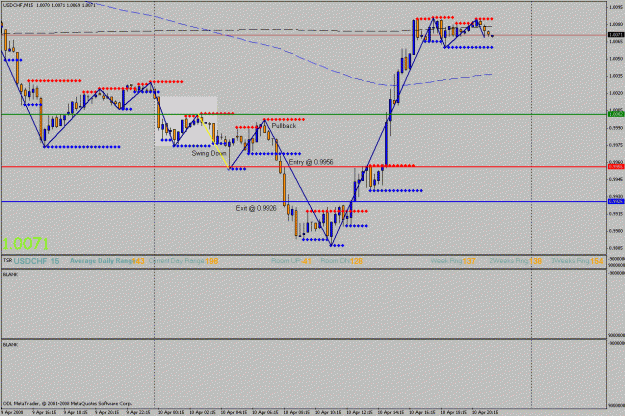Click the '9 Apr 16:15' time axis label
The height and width of the screenshot is (416, 625).
click(44, 412)
